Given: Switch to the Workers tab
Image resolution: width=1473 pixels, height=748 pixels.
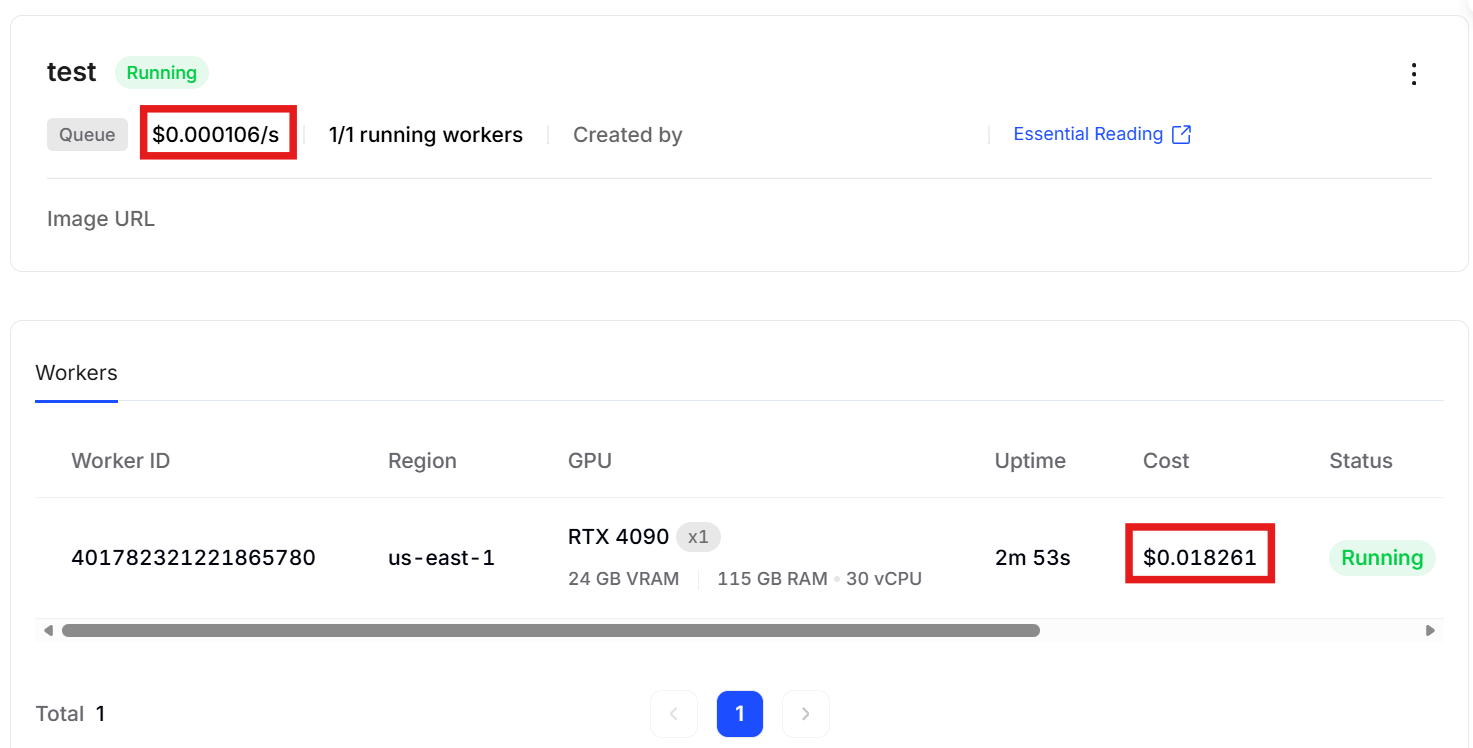Looking at the screenshot, I should coord(76,373).
